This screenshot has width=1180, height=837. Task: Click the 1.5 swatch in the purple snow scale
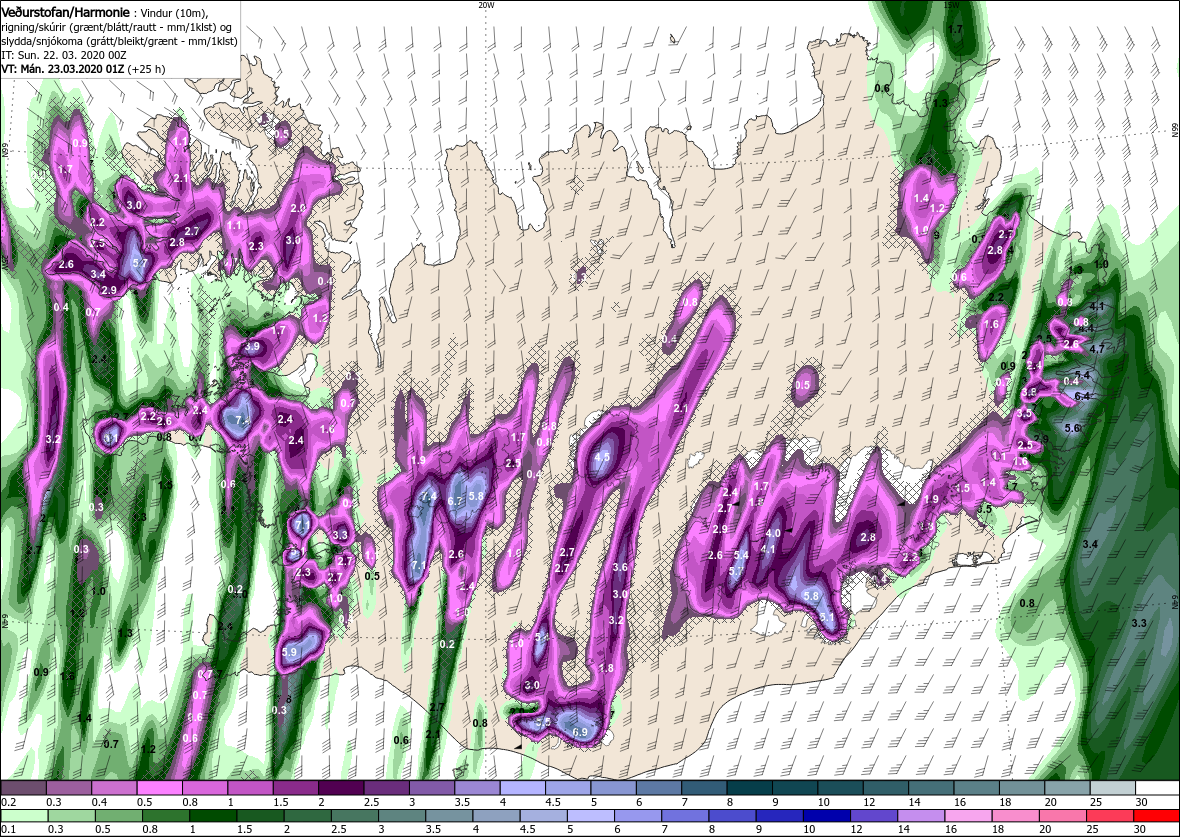(296, 787)
